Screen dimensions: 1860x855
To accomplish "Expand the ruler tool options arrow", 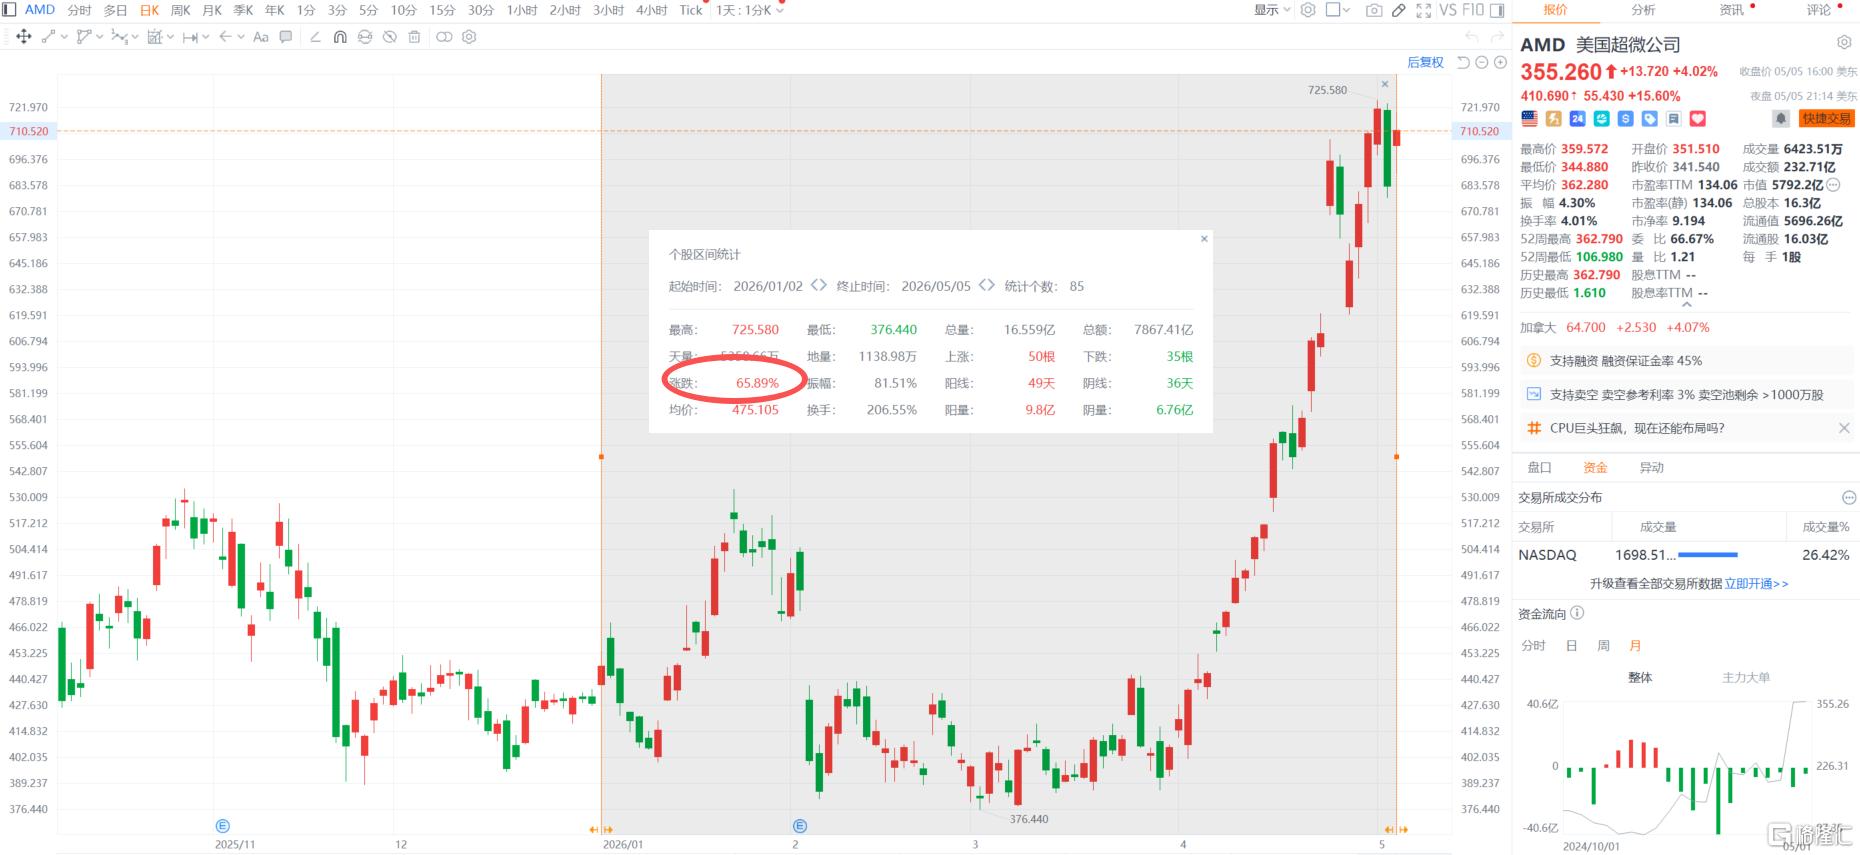I will (206, 37).
